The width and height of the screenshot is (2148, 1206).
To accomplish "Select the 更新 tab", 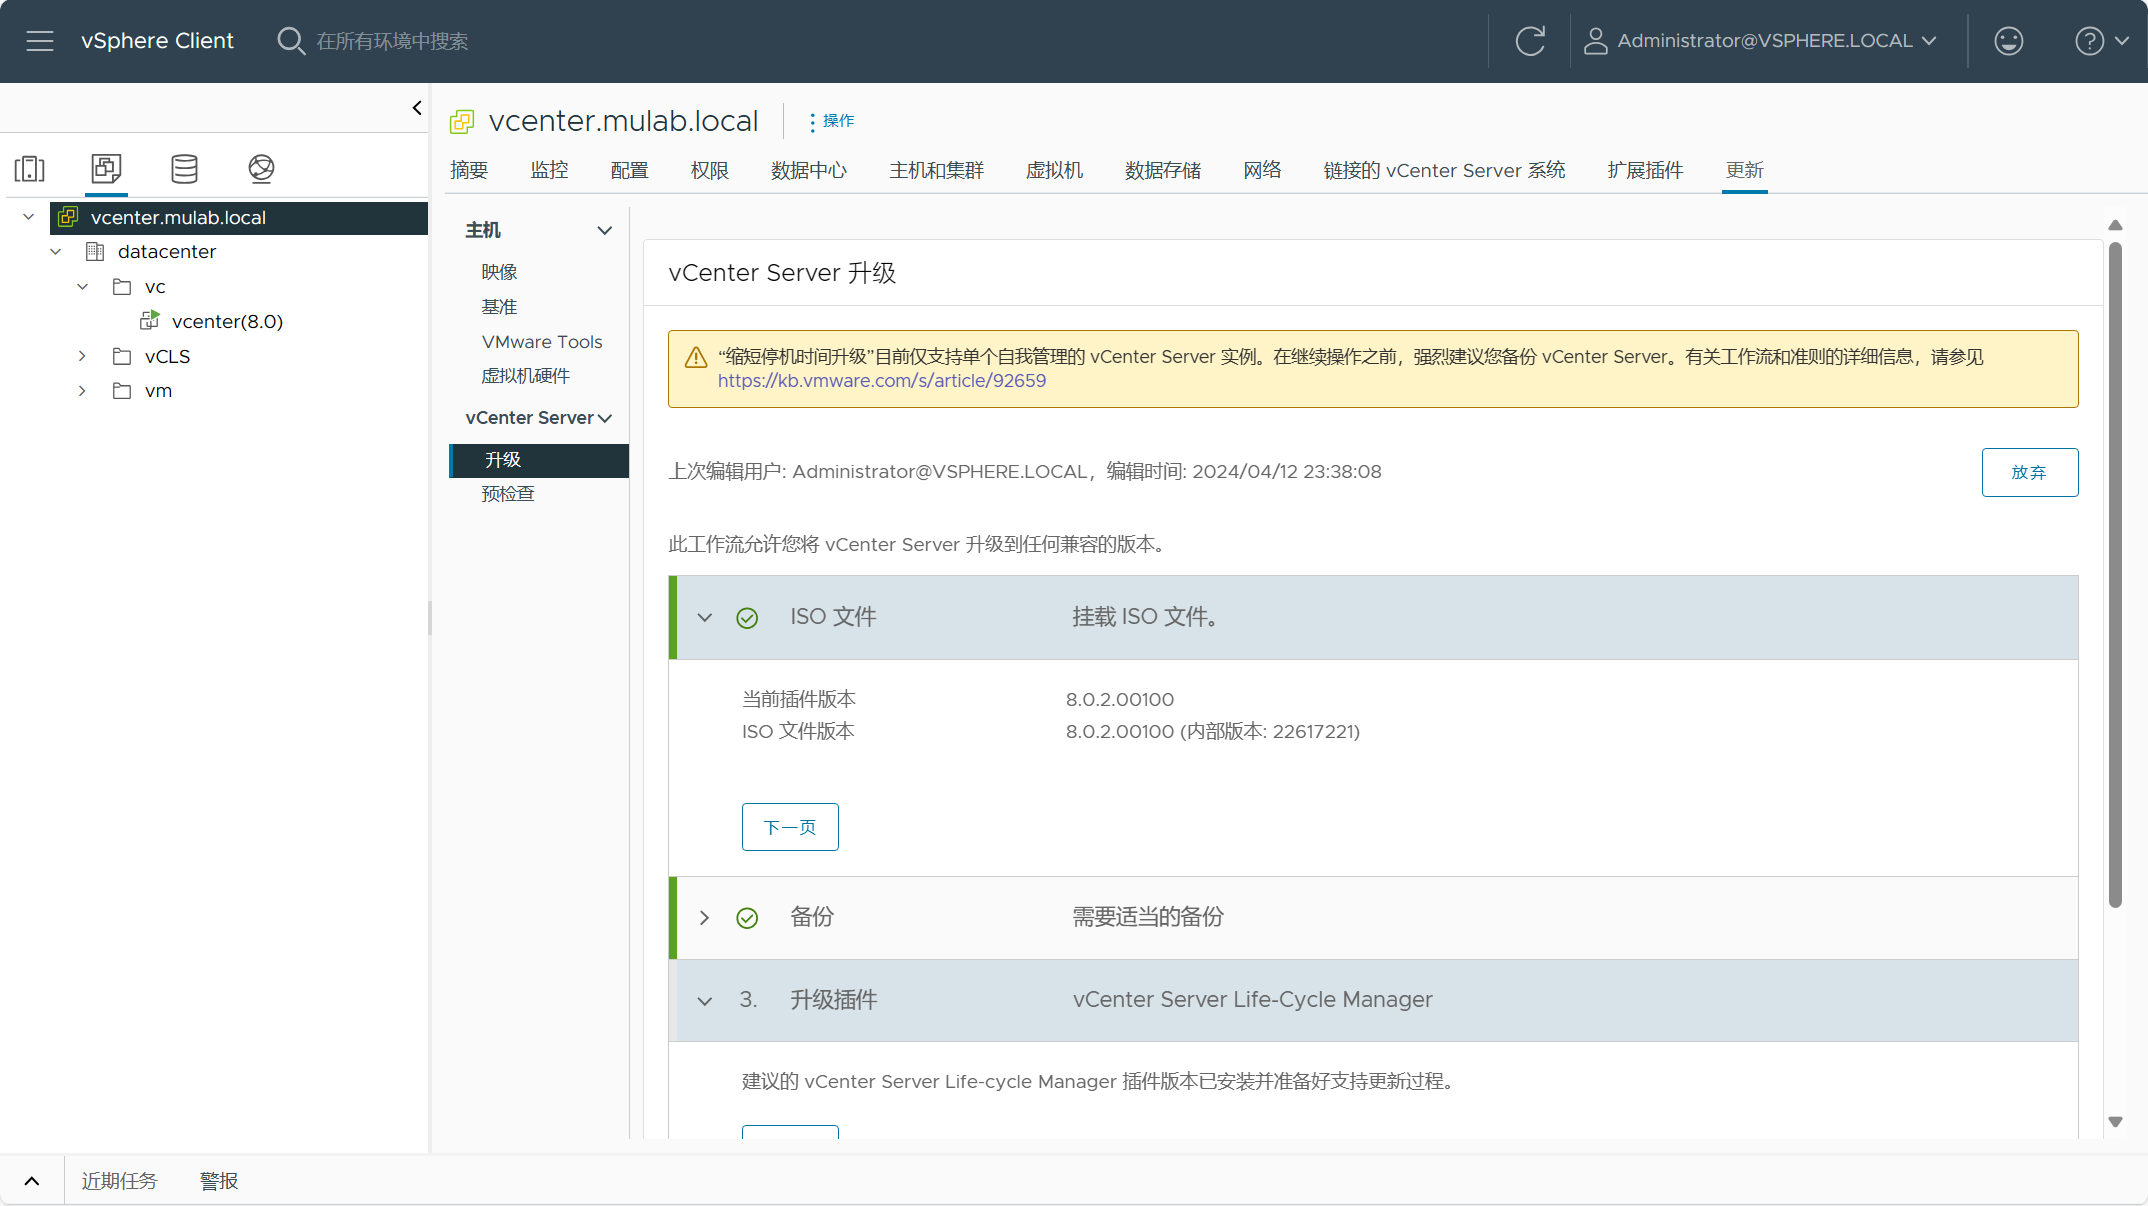I will (1745, 170).
